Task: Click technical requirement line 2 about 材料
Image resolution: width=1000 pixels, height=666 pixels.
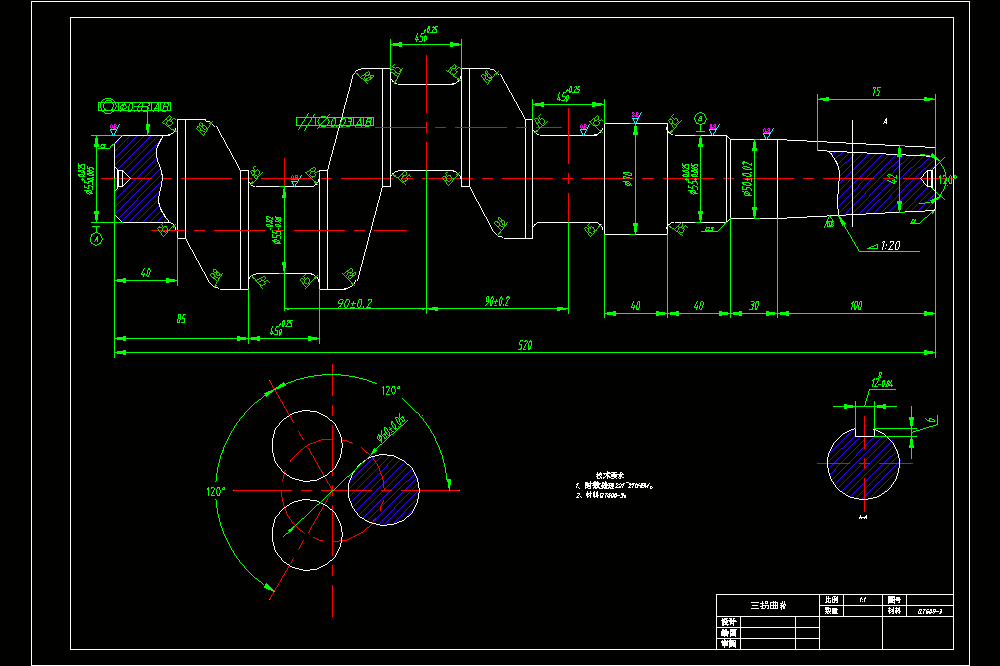Action: pos(601,495)
